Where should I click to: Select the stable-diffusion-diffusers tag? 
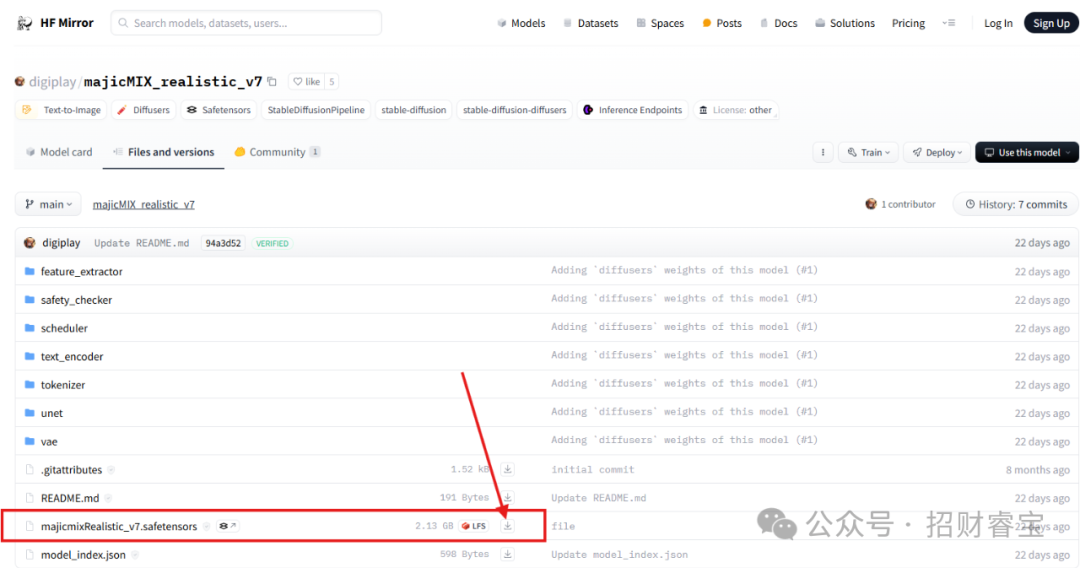515,109
